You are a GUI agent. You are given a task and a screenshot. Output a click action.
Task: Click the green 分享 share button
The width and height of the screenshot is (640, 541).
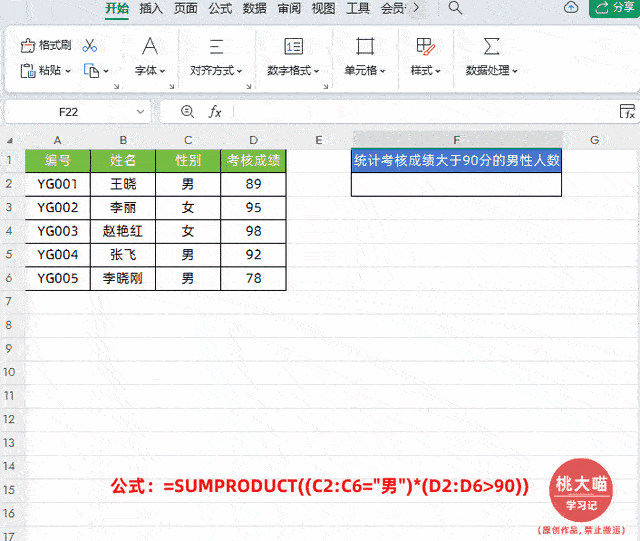coord(614,8)
